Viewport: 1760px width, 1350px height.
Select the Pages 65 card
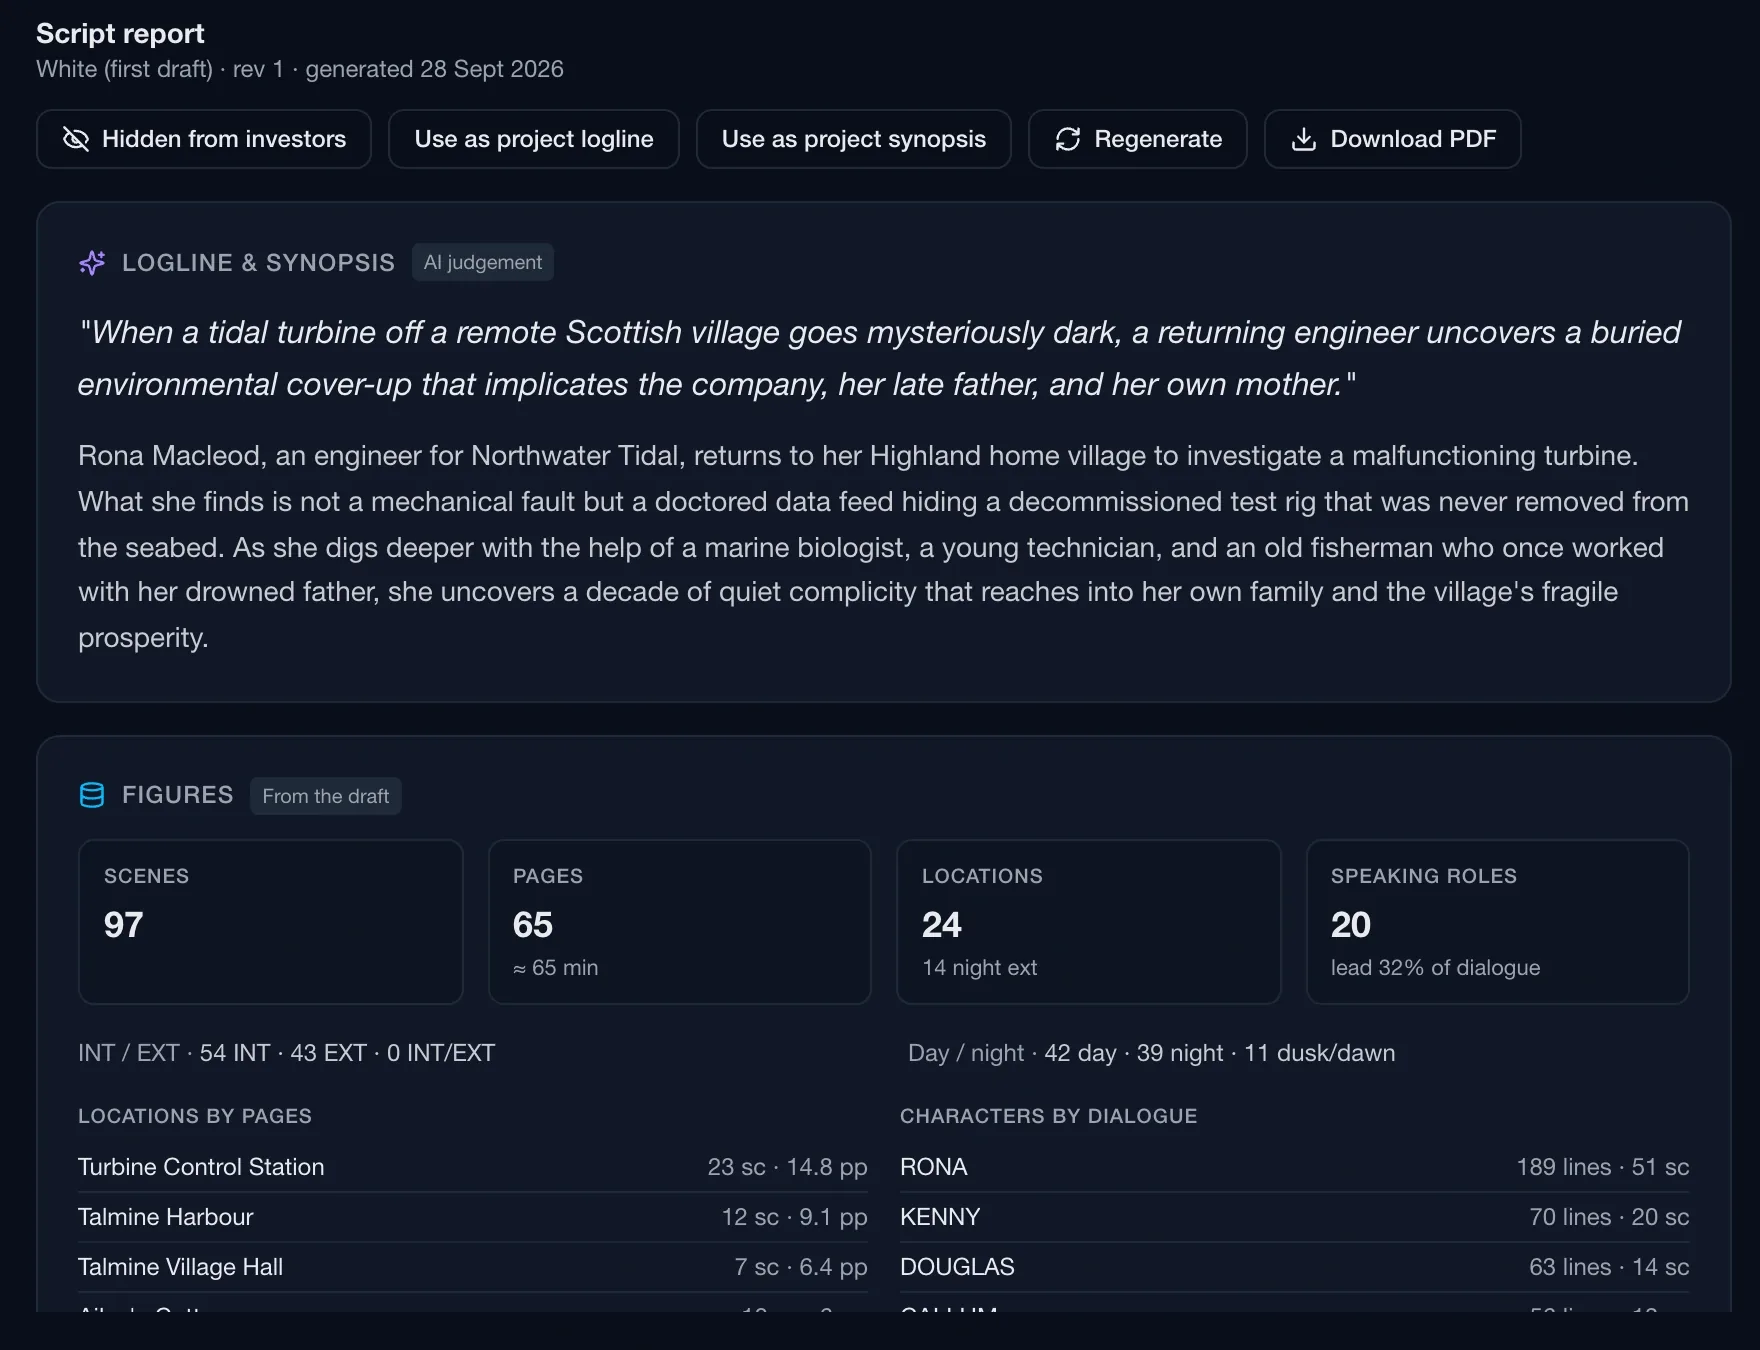point(680,922)
